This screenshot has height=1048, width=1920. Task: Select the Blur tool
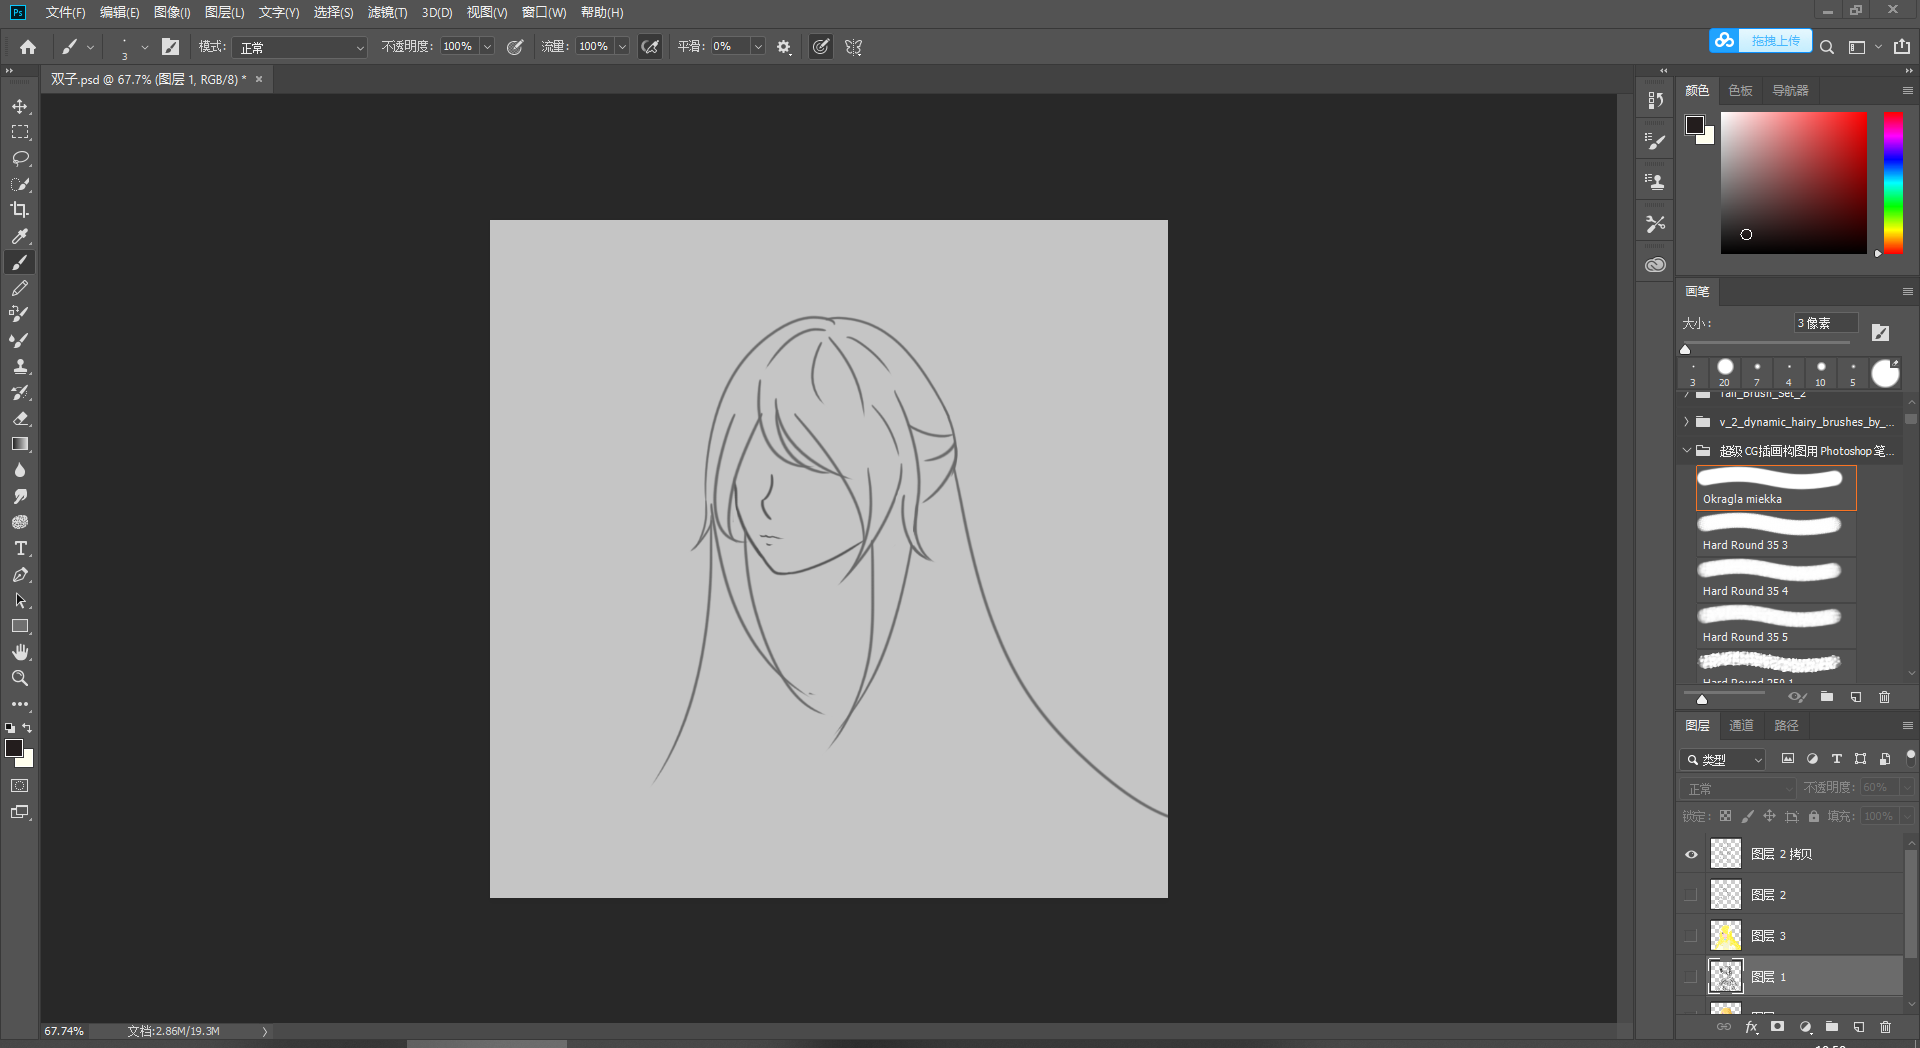(20, 470)
